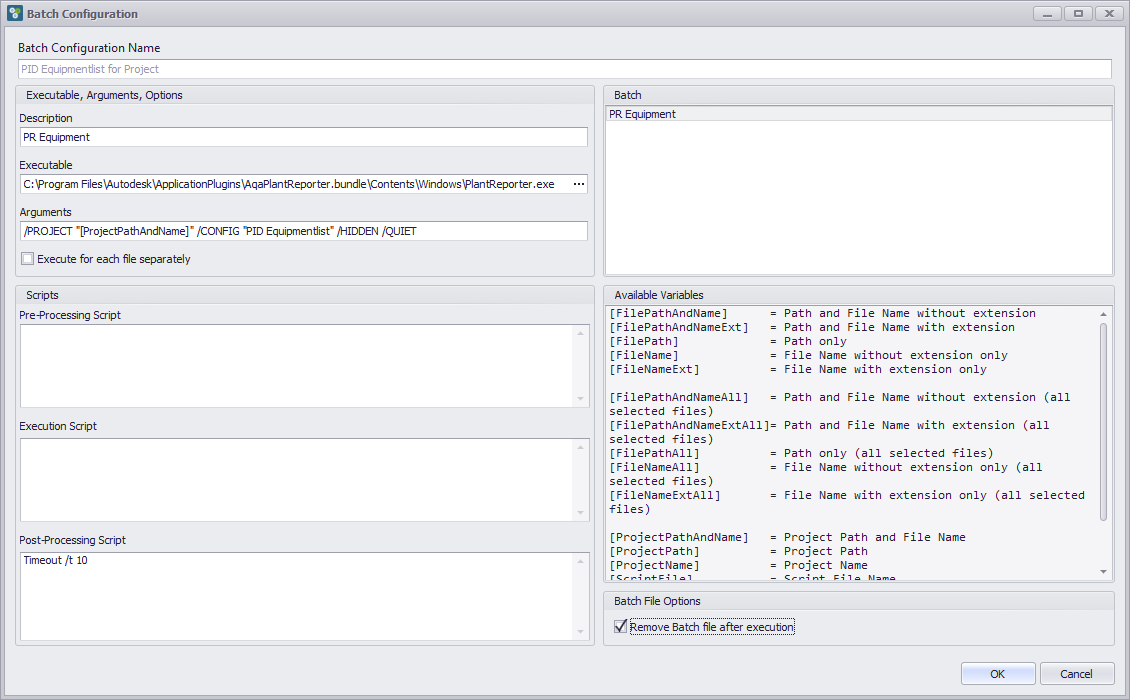The height and width of the screenshot is (700, 1130).
Task: Click inside the Post-Processing Script box
Action: 296,596
